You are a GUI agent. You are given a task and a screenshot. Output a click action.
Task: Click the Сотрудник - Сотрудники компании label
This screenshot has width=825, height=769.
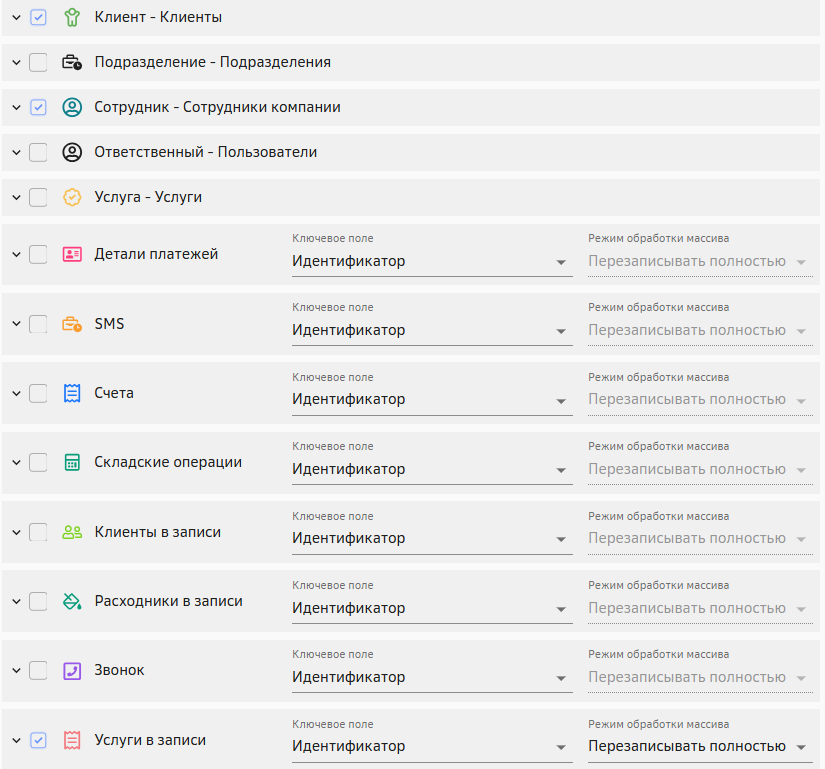[x=217, y=107]
